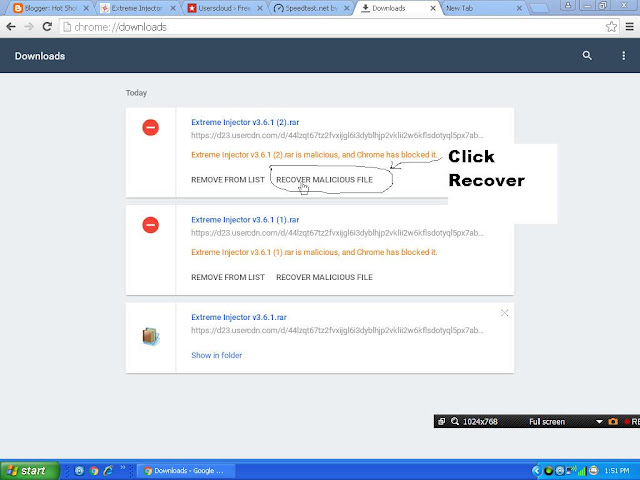Click the source URL under Extreme Injector v3.6.1.rar

[x=337, y=330]
